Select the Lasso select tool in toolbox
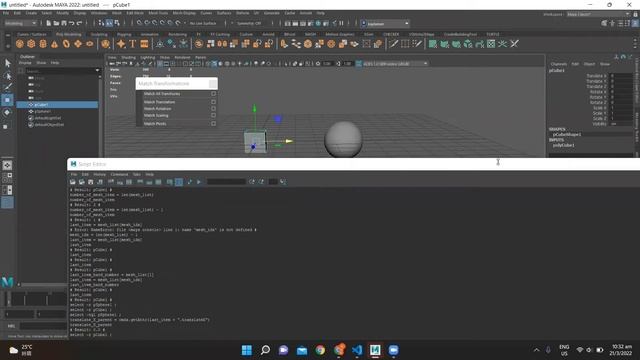The image size is (640, 360). tap(7, 76)
